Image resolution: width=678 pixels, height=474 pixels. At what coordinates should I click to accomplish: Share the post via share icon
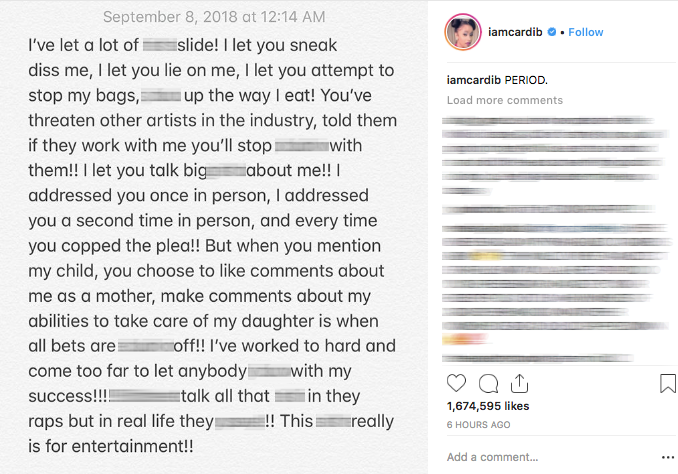pos(520,384)
